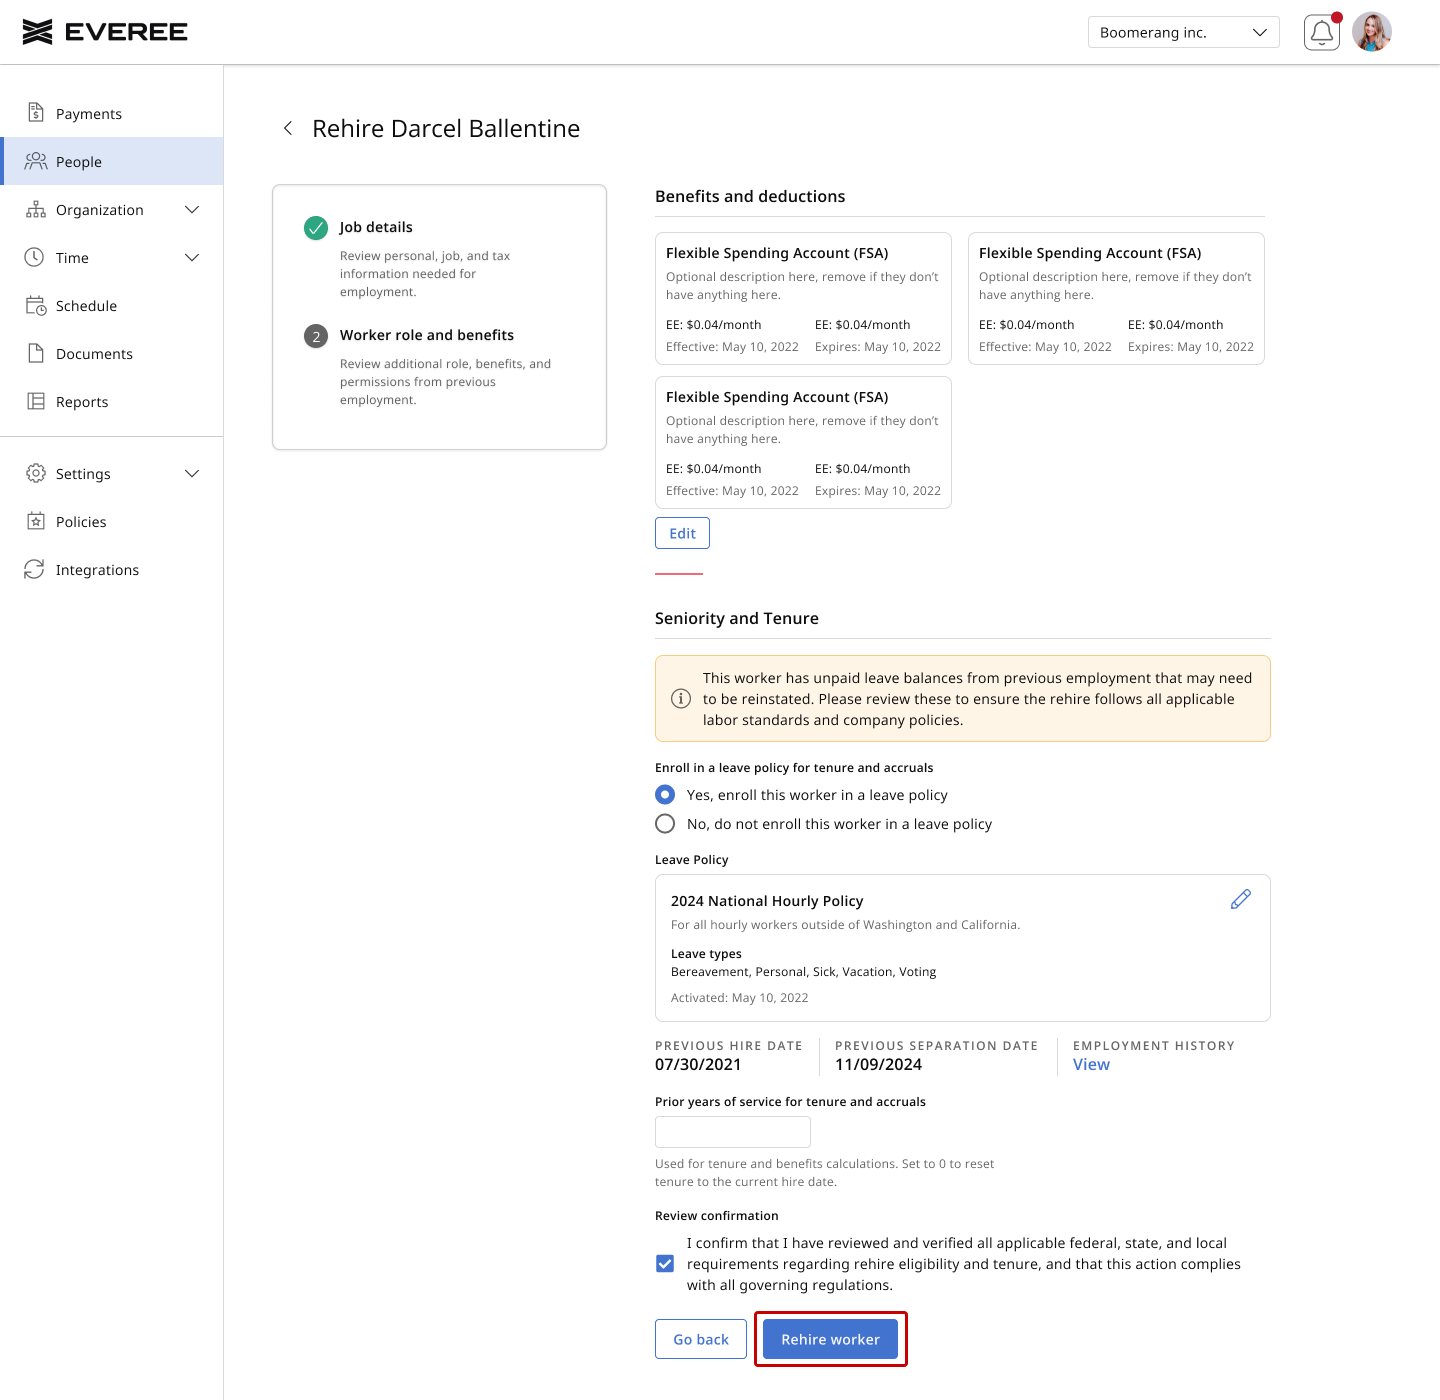The width and height of the screenshot is (1440, 1400).
Task: Click Rehire Darcel Ballentine heading
Action: (446, 128)
